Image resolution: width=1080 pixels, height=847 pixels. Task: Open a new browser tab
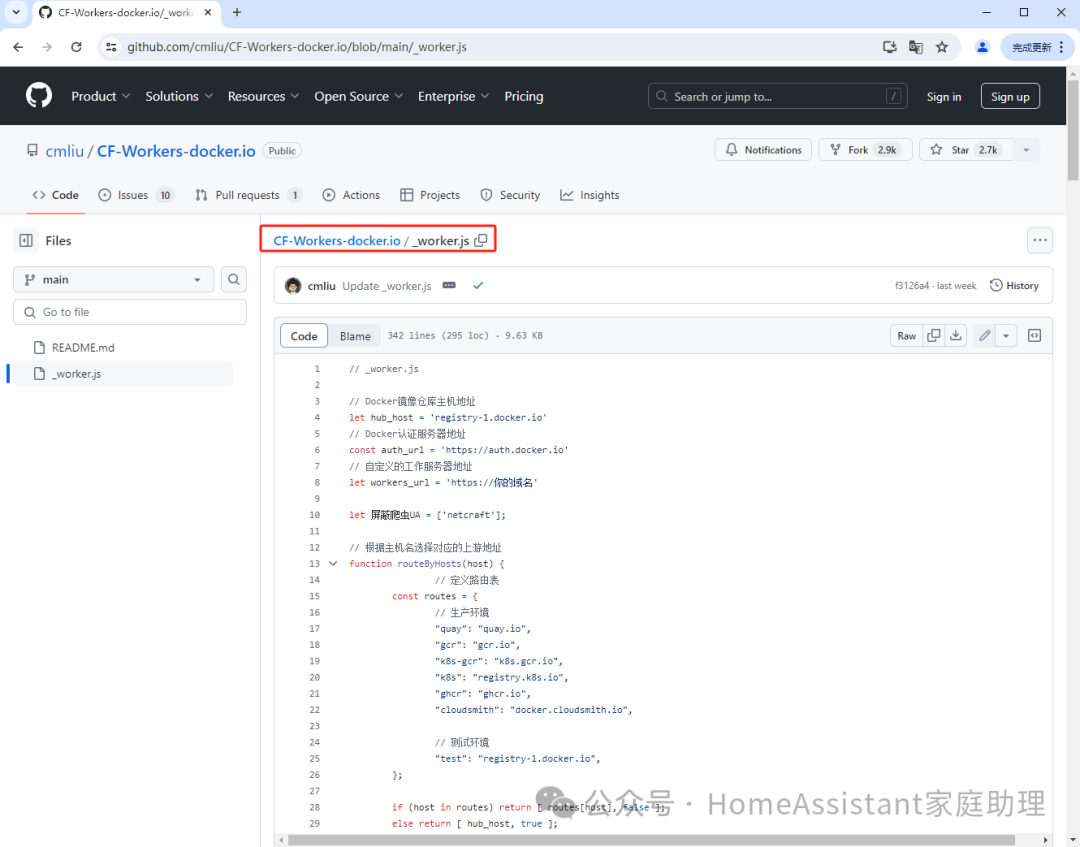click(x=237, y=12)
